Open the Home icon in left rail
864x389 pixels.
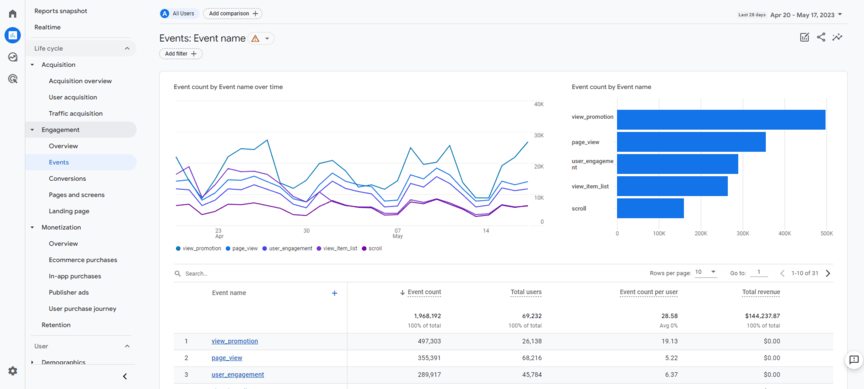[x=13, y=14]
